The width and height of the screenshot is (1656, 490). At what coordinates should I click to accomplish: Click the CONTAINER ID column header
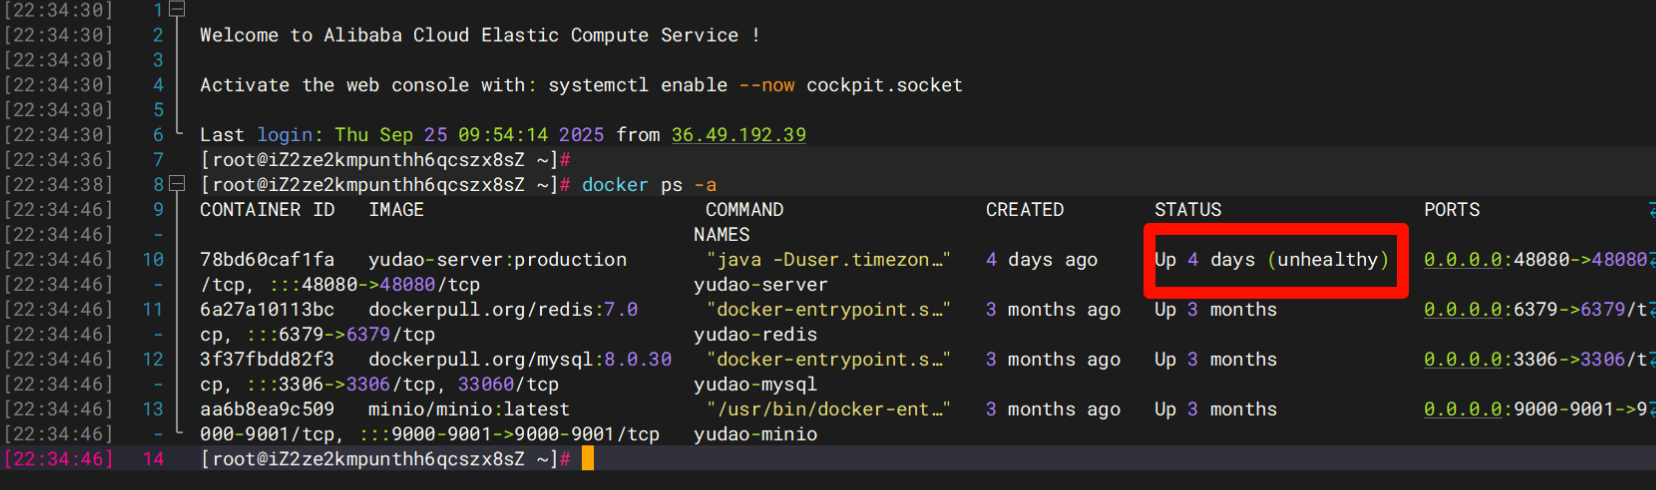click(x=267, y=210)
